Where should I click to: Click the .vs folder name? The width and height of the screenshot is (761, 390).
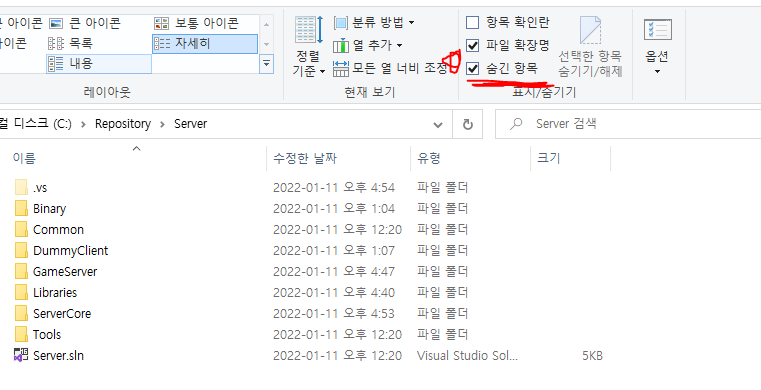point(40,188)
